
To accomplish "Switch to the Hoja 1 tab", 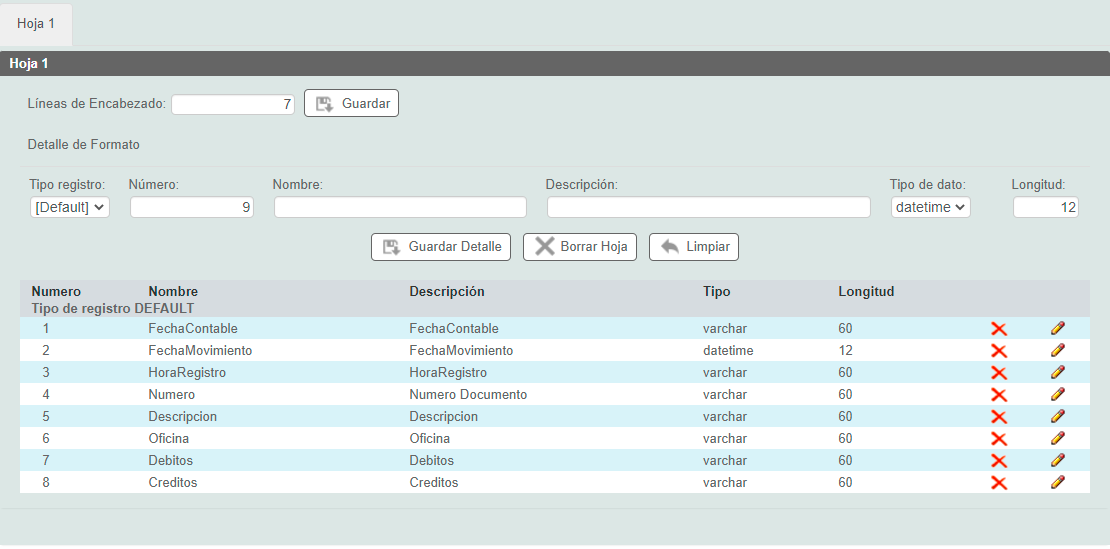I will point(36,23).
